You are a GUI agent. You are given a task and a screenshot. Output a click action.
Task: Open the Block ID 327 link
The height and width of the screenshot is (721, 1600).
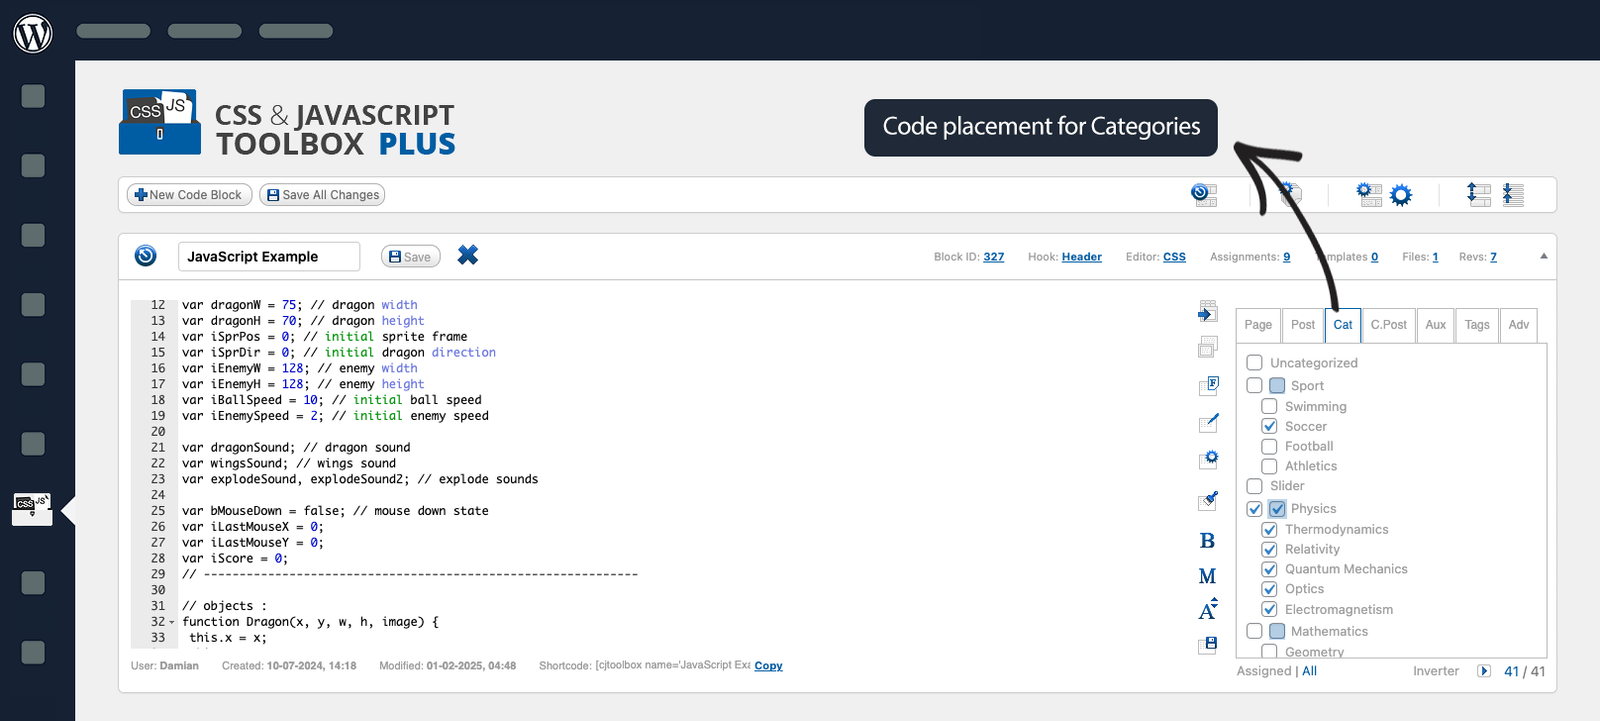coord(993,257)
